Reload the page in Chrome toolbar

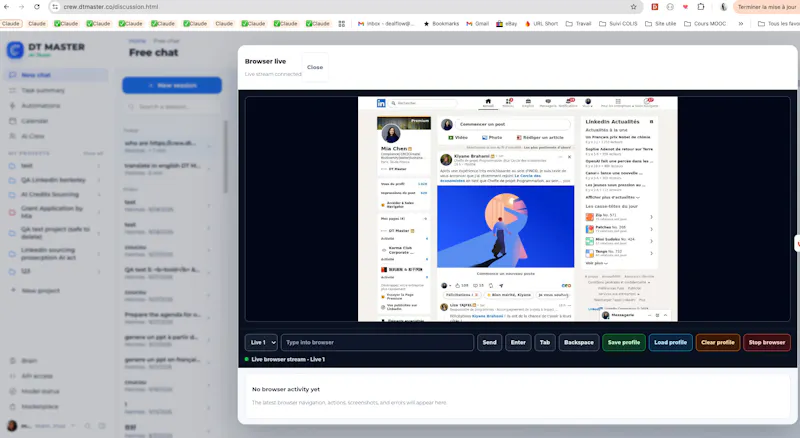[37, 7]
